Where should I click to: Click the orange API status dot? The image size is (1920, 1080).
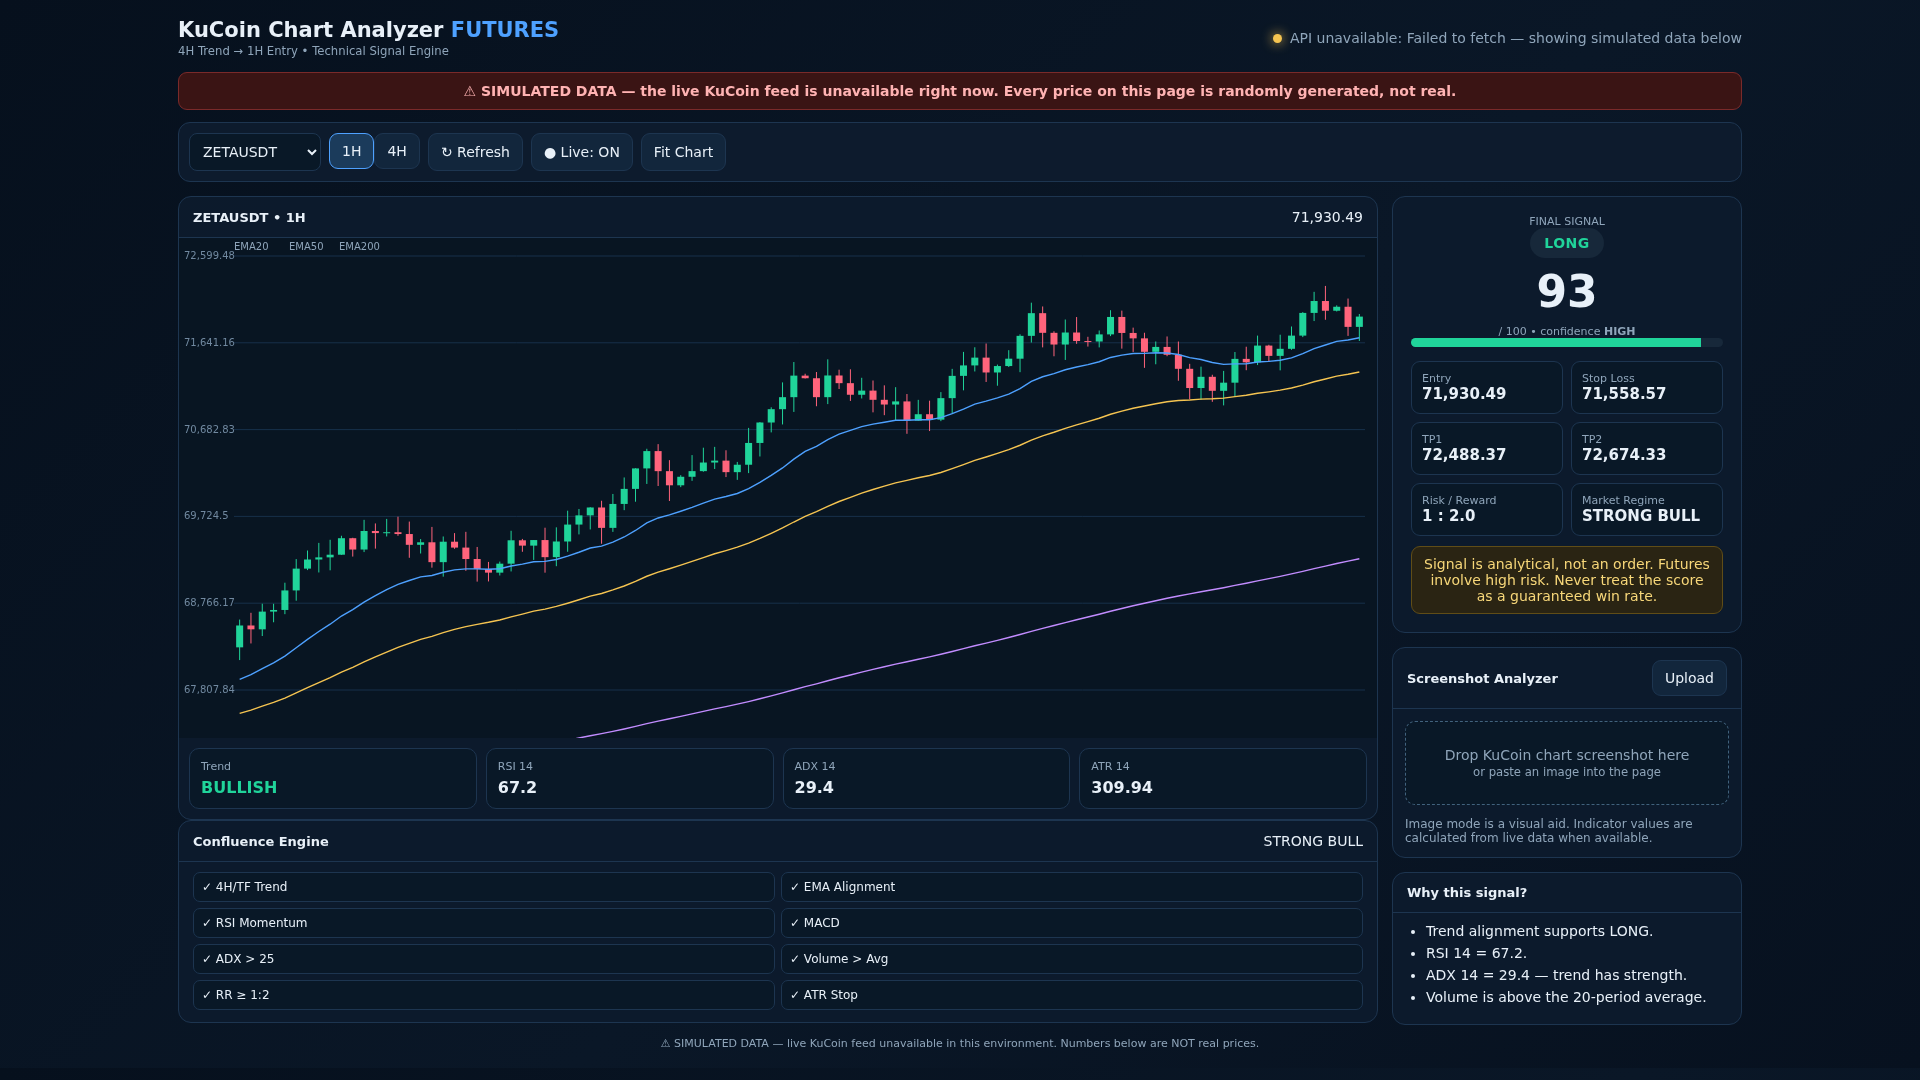click(x=1277, y=39)
